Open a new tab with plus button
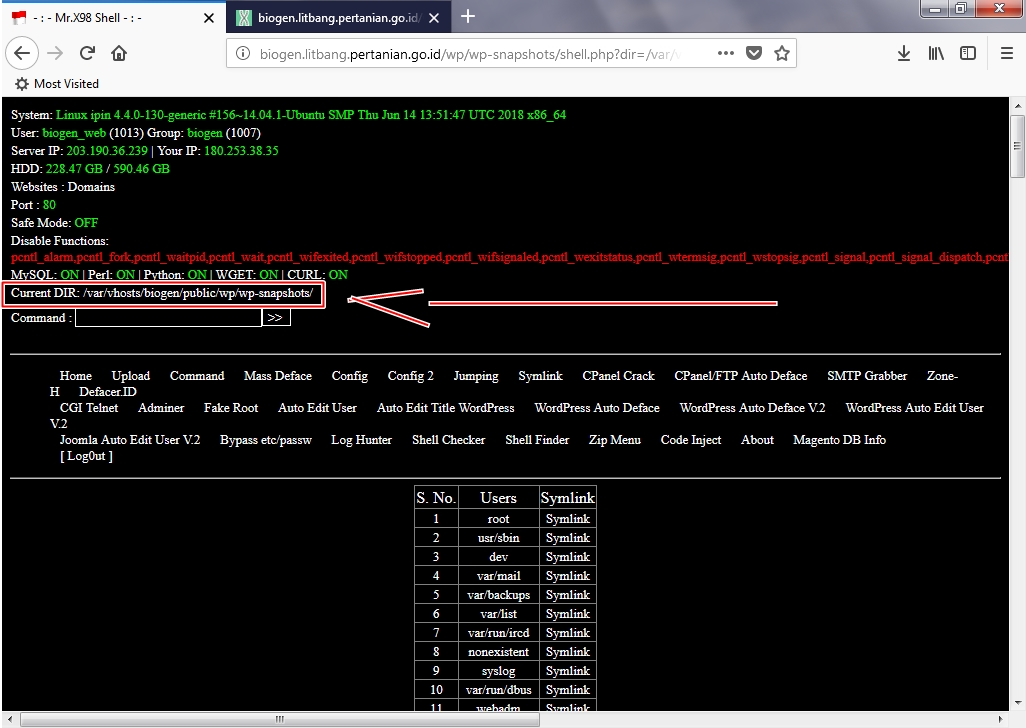Viewport: 1026px width, 728px height. [x=468, y=17]
